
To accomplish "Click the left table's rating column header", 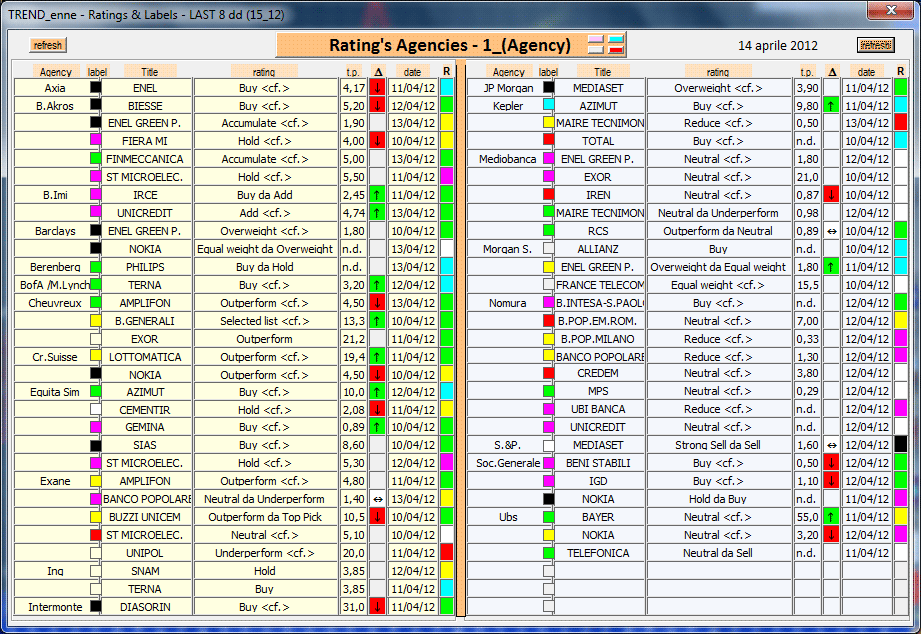I will click(x=264, y=72).
